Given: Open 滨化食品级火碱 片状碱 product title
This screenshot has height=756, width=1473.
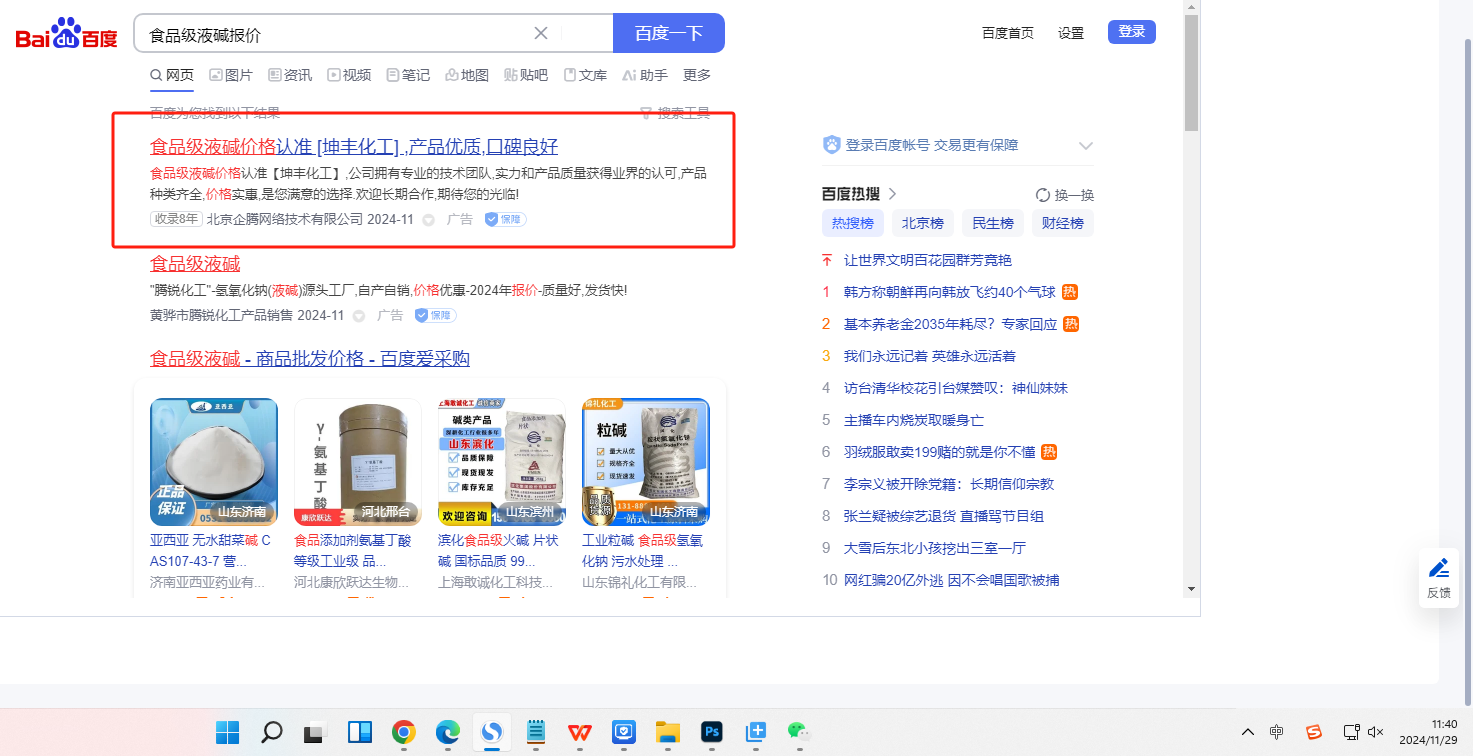Looking at the screenshot, I should pos(498,550).
